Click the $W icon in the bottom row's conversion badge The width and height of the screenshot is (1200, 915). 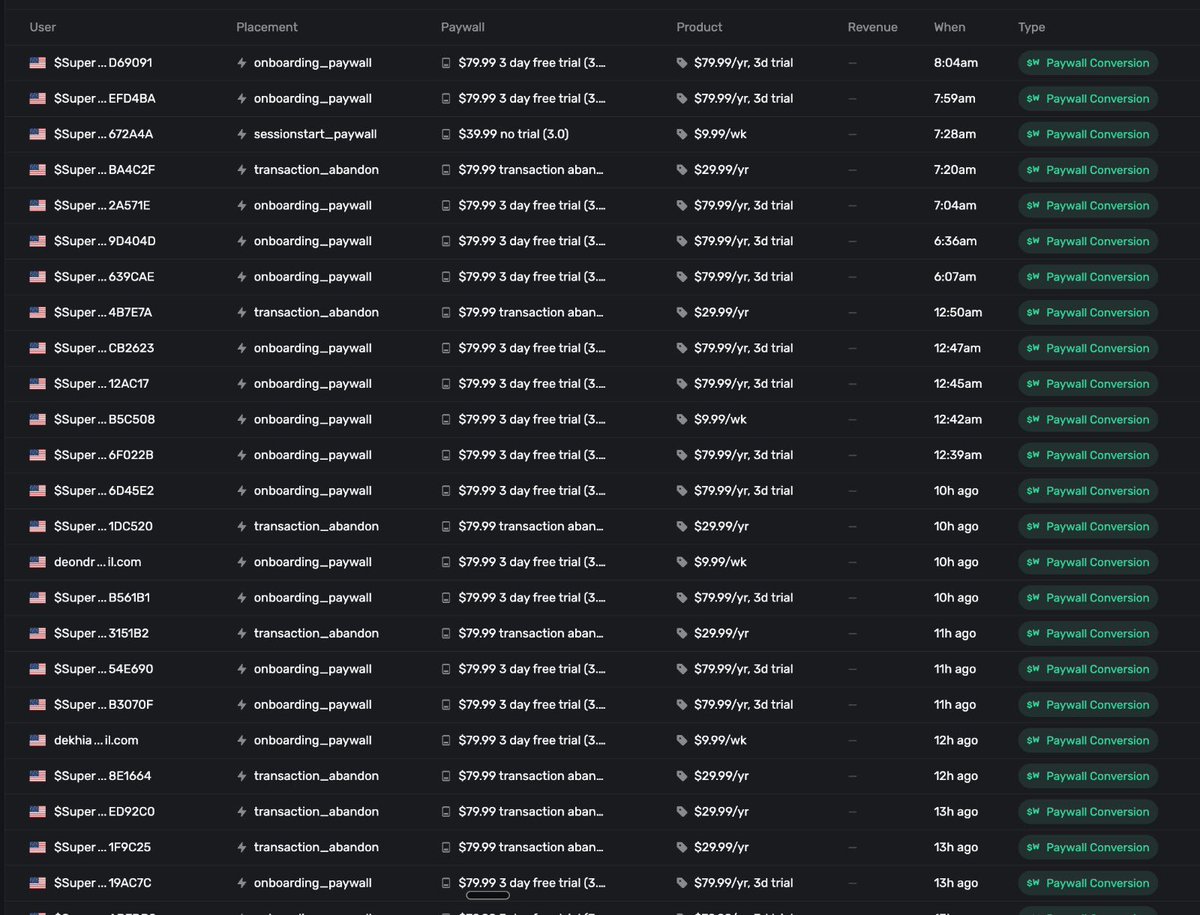tap(1034, 882)
